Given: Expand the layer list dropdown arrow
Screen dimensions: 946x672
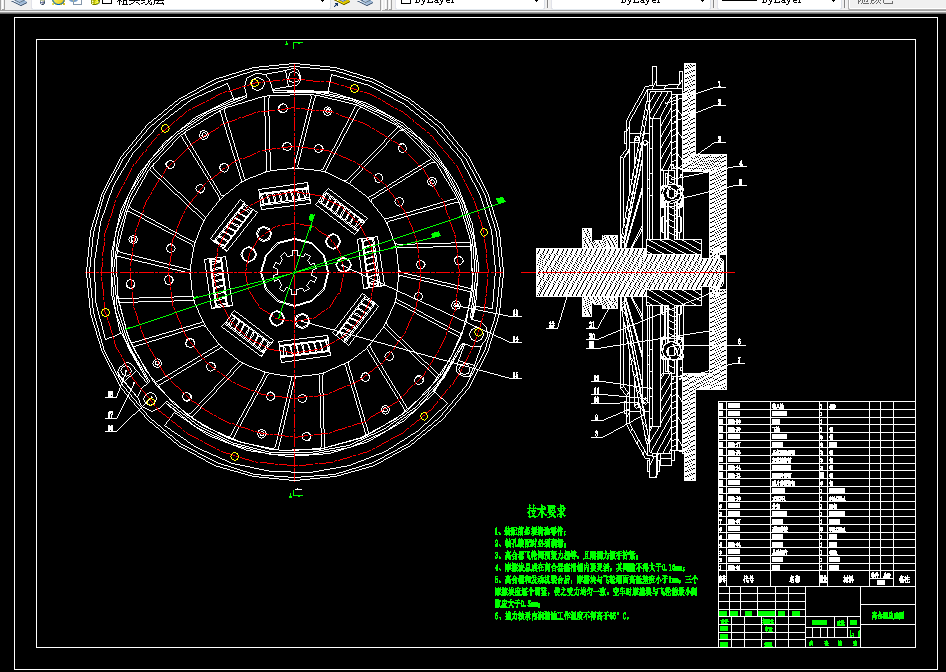Looking at the screenshot, I should 323,2.
